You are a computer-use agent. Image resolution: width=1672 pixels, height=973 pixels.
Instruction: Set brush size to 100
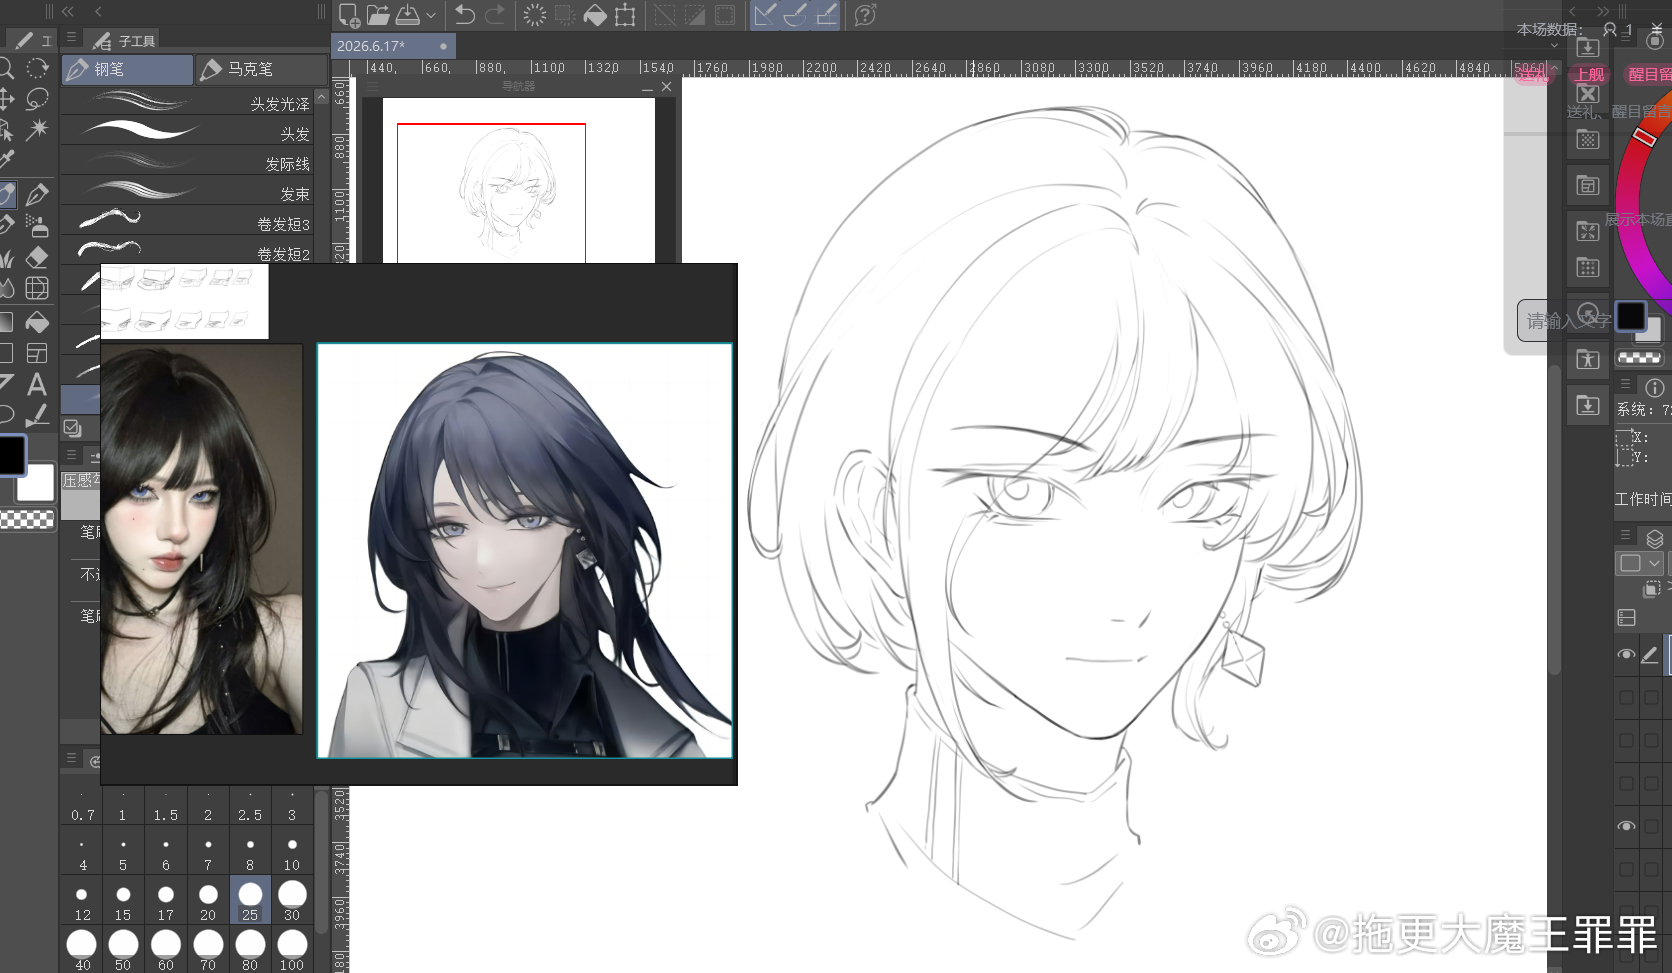pos(292,949)
